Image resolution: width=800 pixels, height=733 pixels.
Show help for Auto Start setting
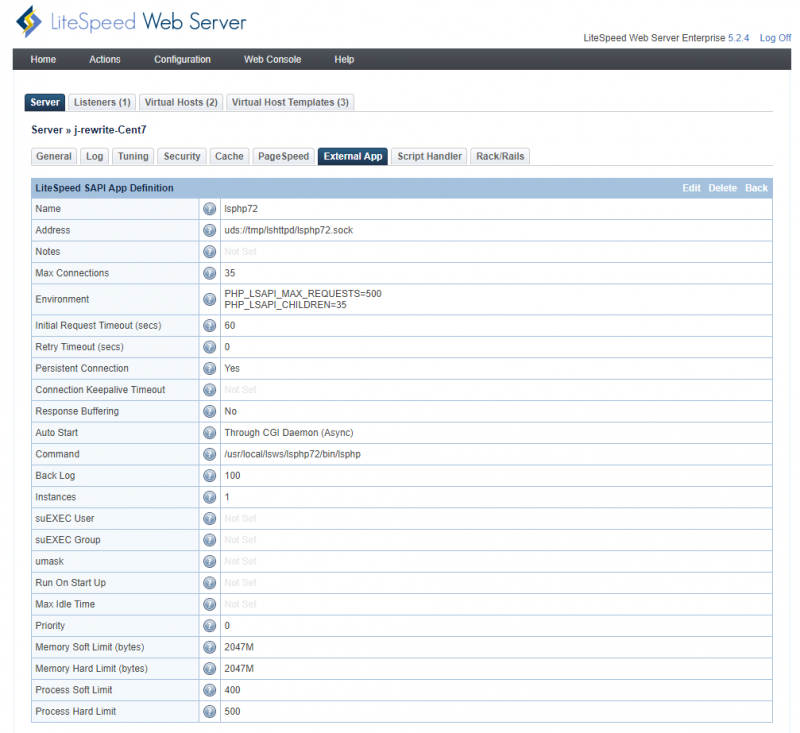click(x=210, y=433)
